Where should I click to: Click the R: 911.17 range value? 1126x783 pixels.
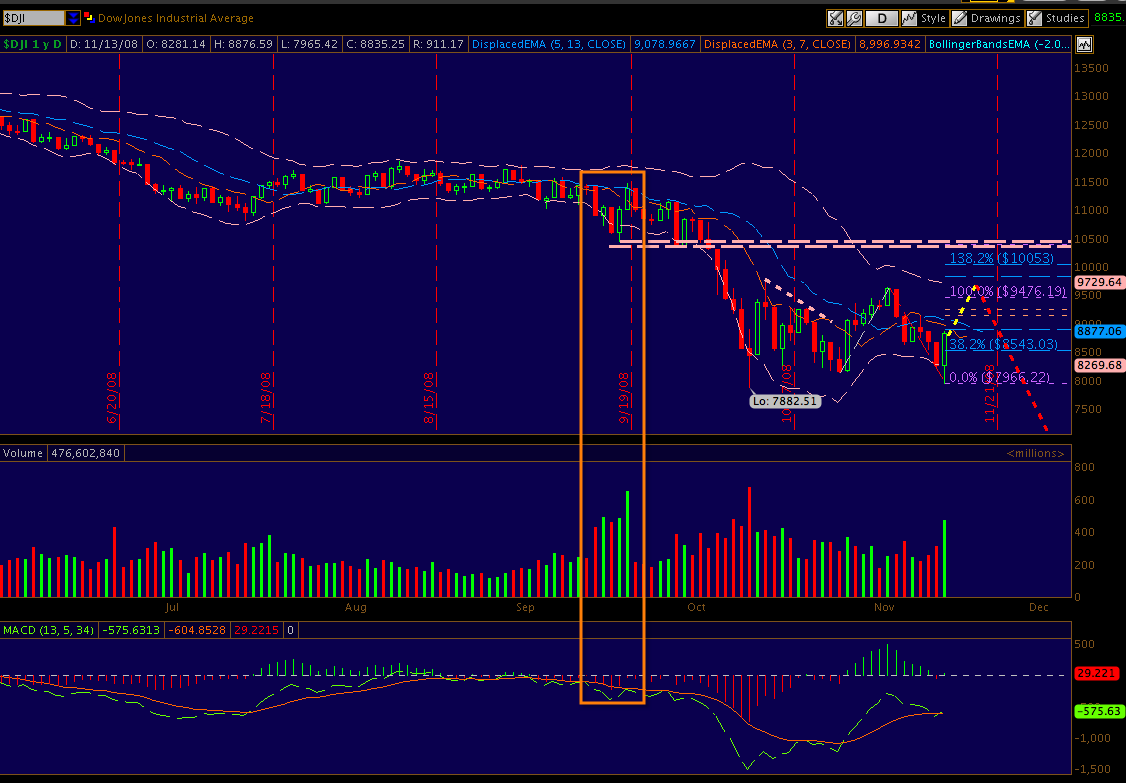(x=437, y=44)
